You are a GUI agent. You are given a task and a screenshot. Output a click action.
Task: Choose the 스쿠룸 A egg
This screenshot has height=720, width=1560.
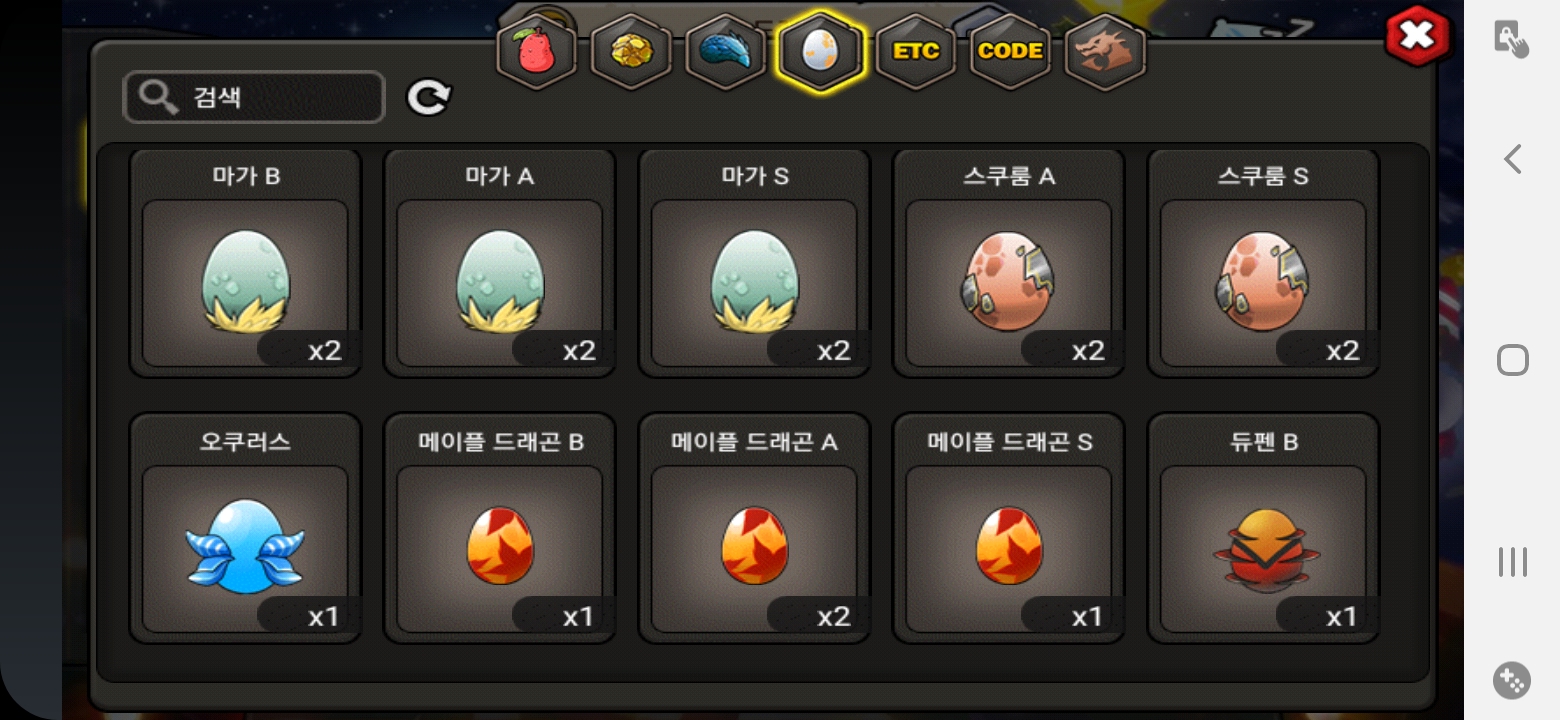(1008, 263)
